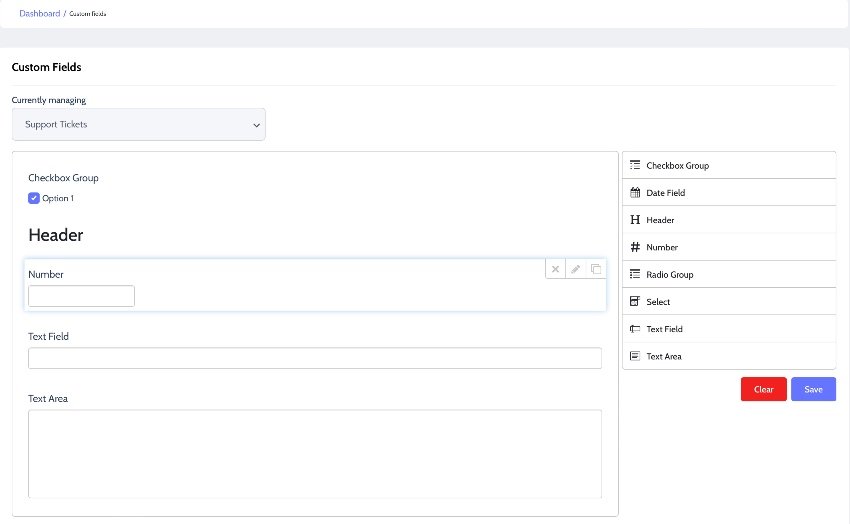Click the Number label in form canvas
This screenshot has width=850, height=524.
(46, 274)
